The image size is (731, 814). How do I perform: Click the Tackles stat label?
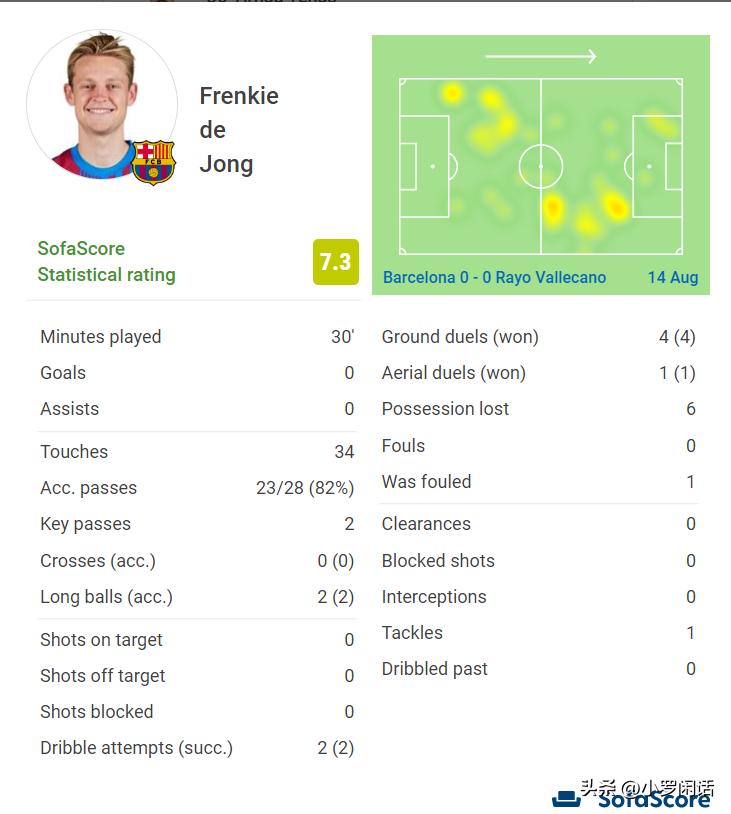tap(412, 633)
